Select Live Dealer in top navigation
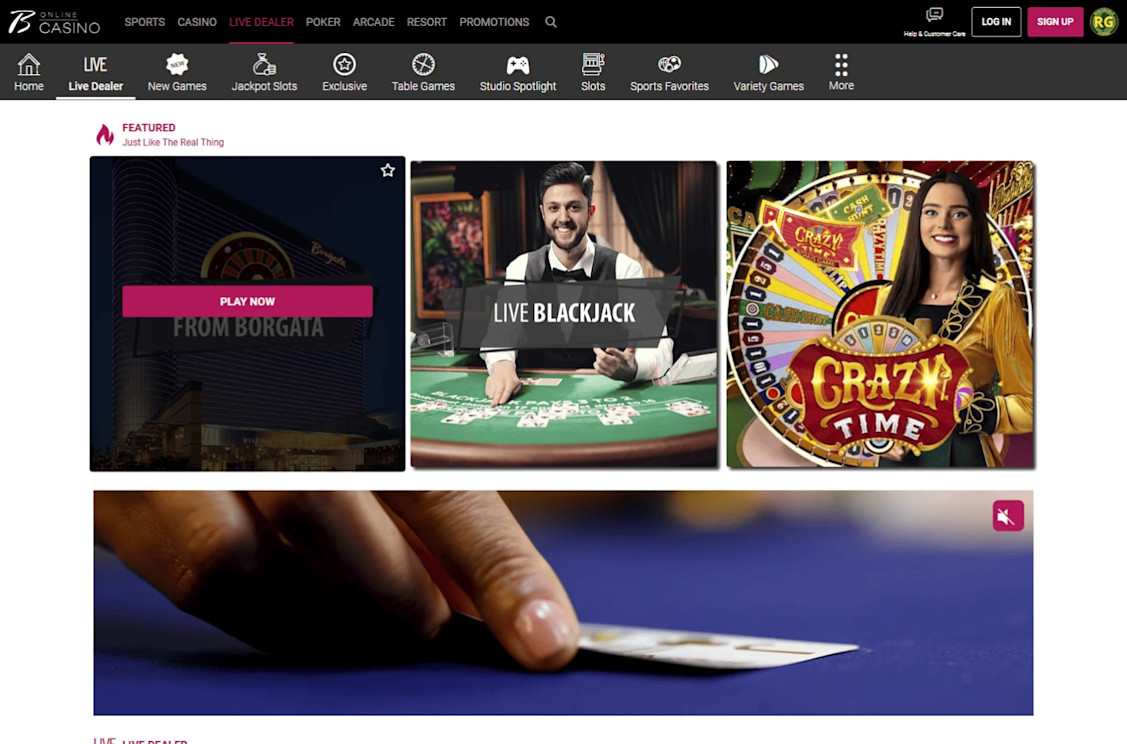 pyautogui.click(x=261, y=22)
